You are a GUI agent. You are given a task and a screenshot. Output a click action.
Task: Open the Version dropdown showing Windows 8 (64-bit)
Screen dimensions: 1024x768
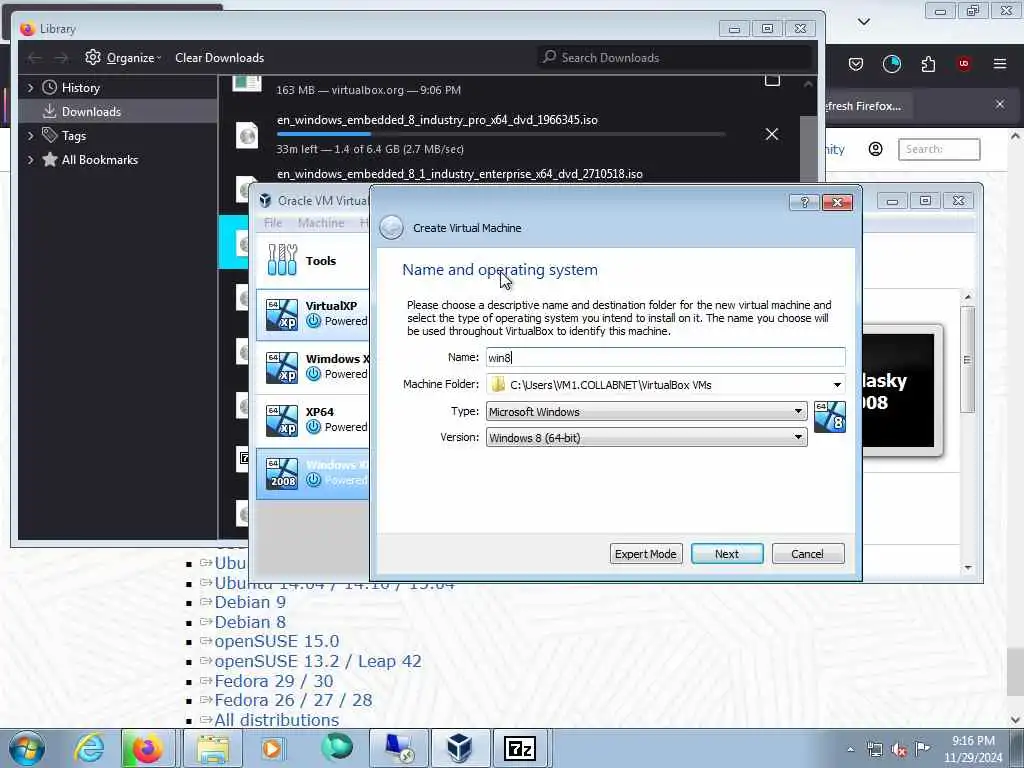point(647,438)
